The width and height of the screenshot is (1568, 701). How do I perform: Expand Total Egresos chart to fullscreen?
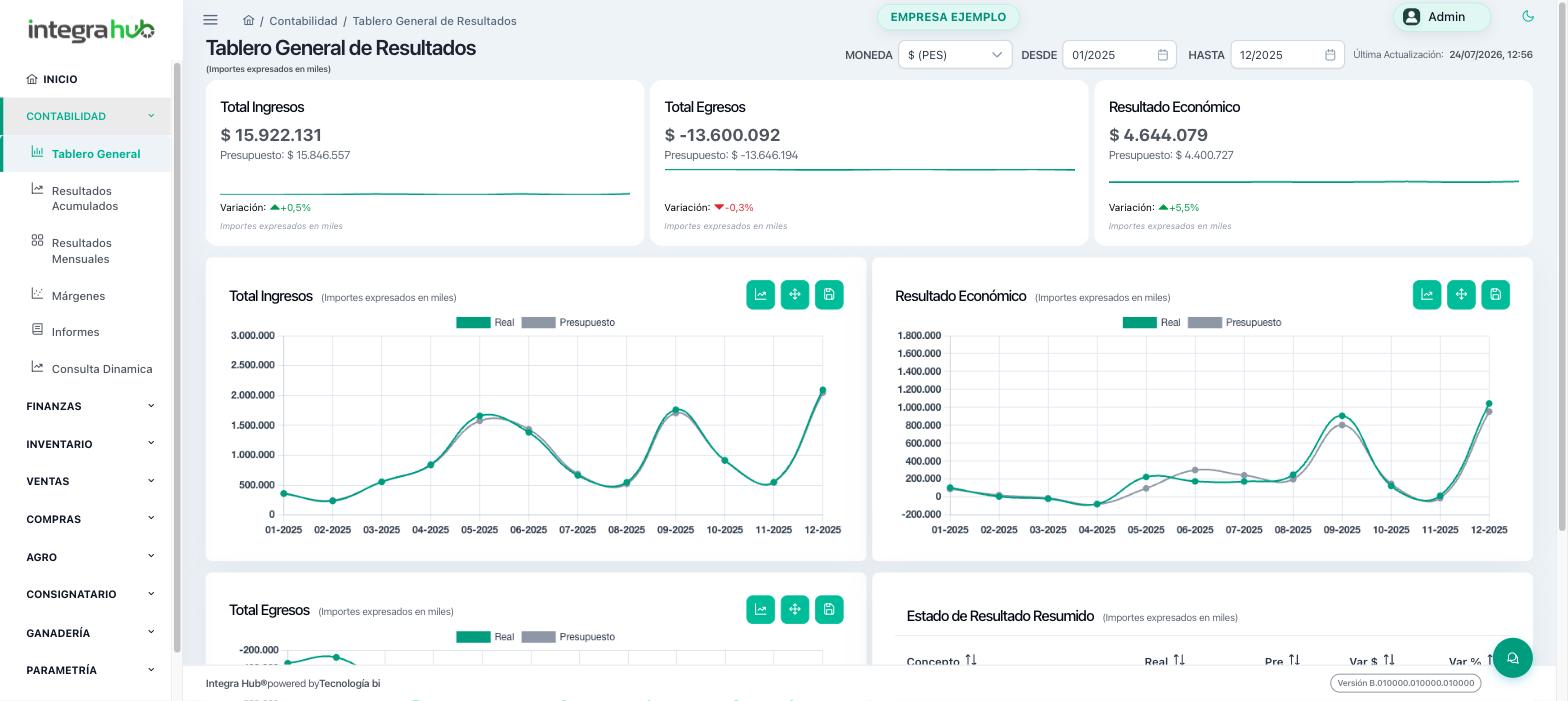(x=795, y=610)
